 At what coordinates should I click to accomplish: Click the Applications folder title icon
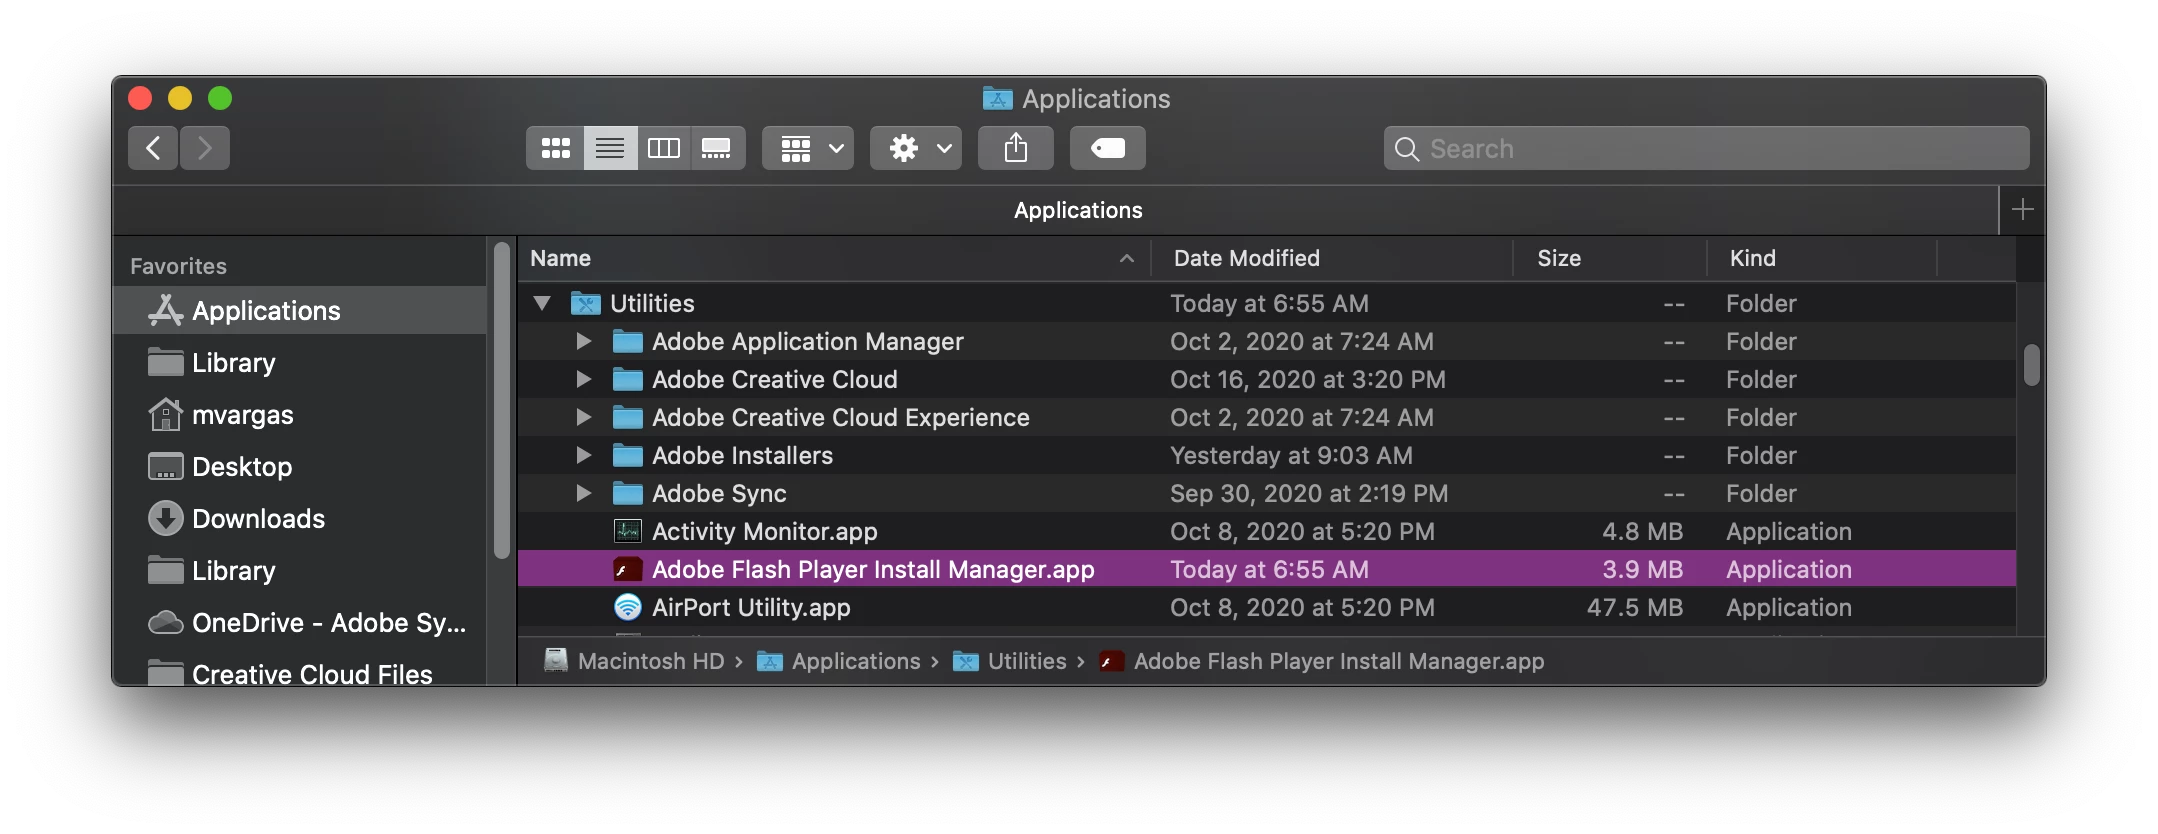(997, 98)
